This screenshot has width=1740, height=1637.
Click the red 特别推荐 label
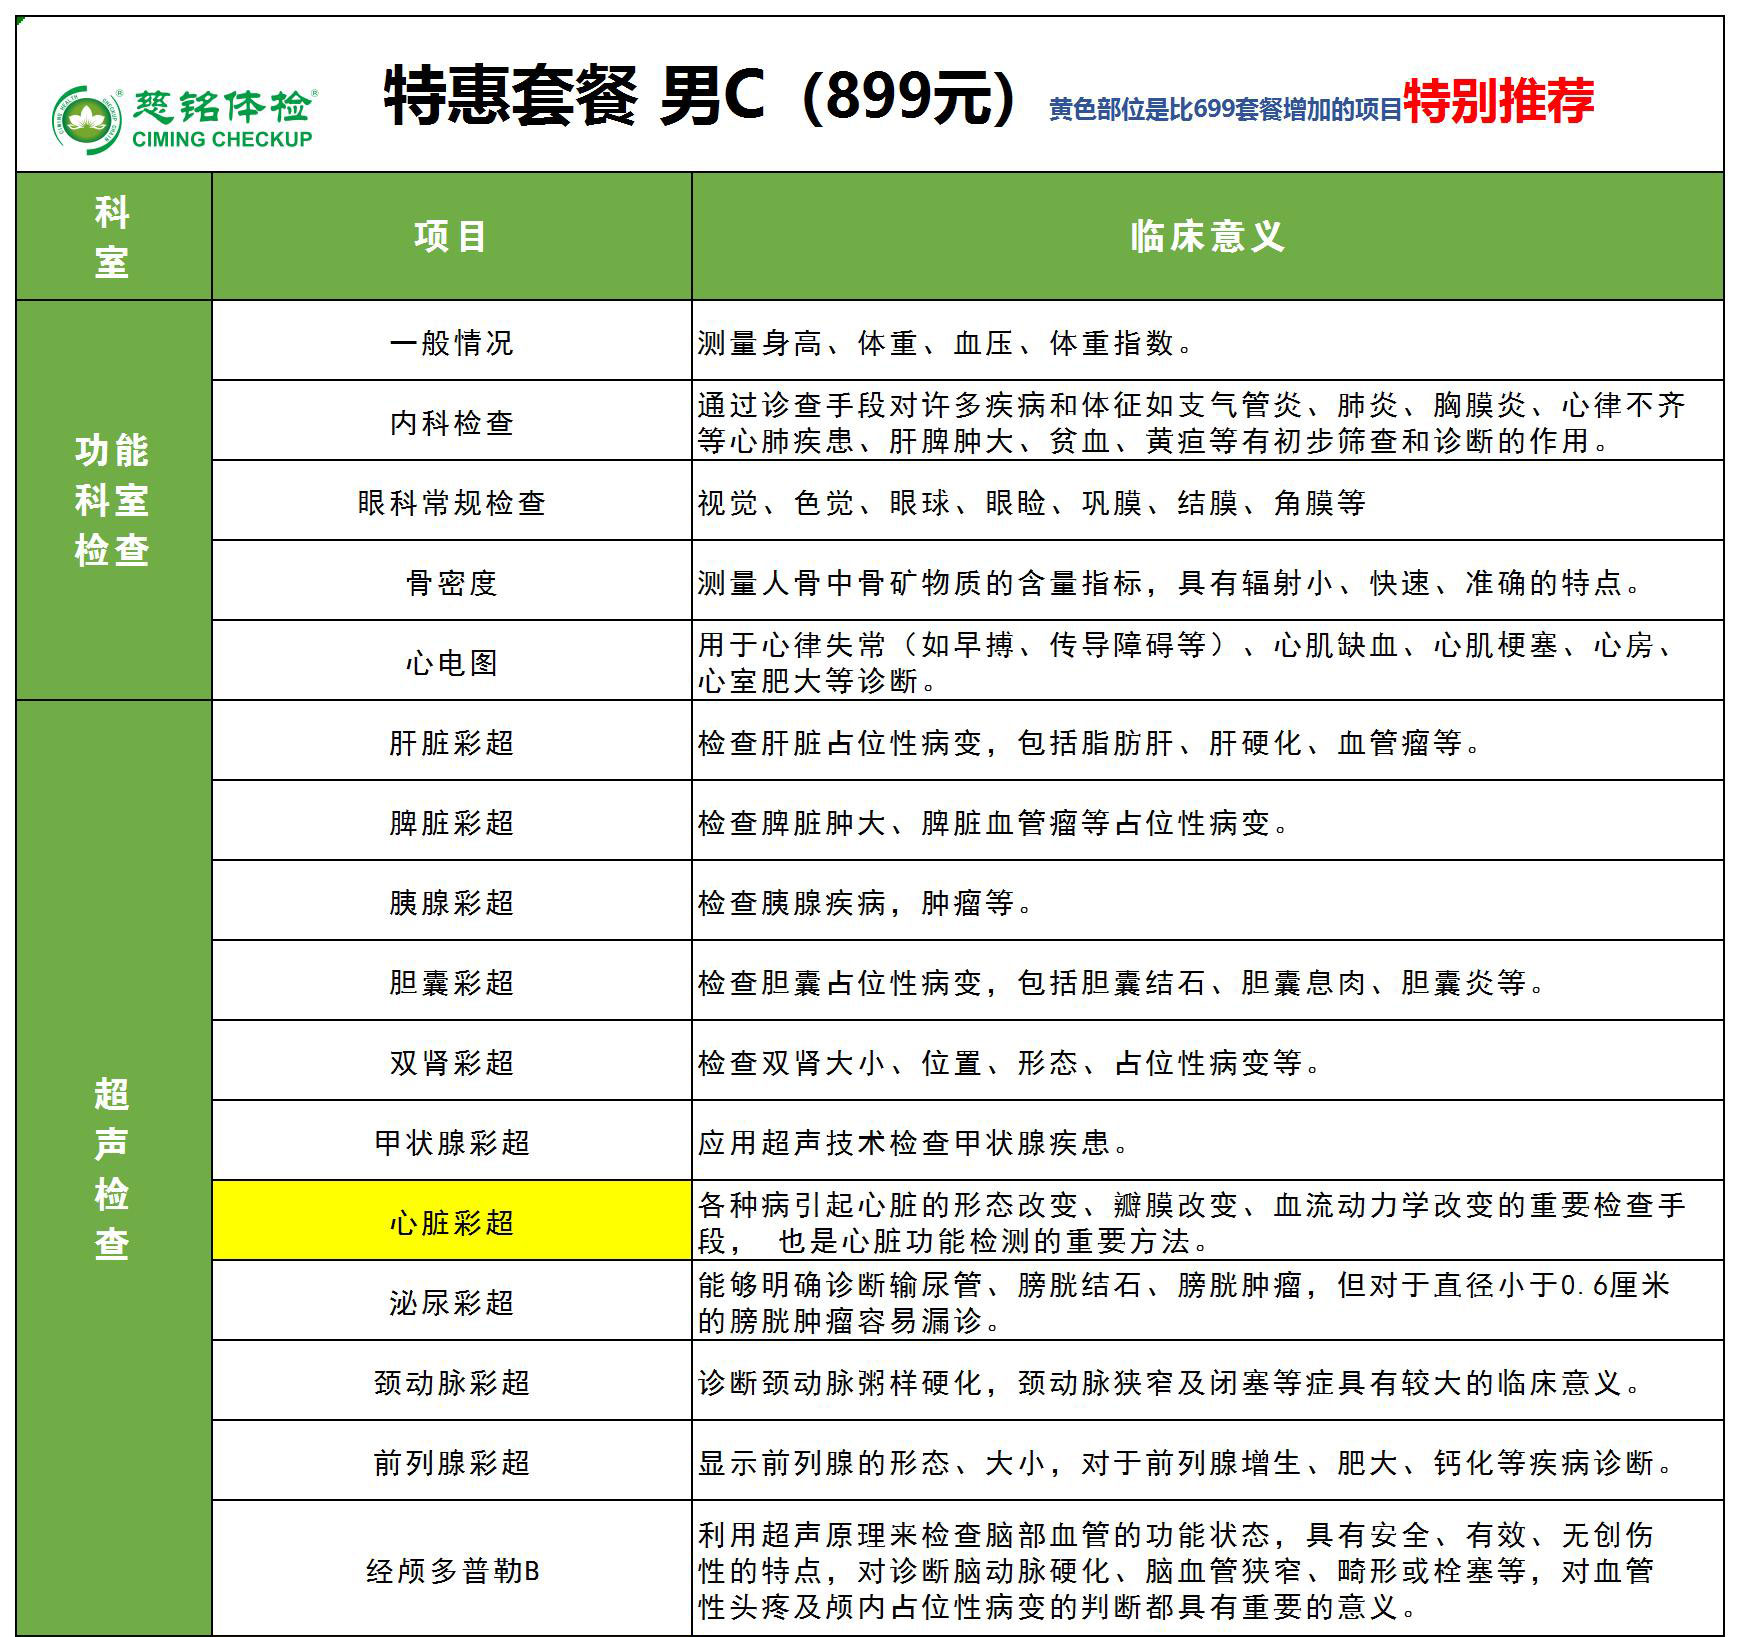(1499, 100)
